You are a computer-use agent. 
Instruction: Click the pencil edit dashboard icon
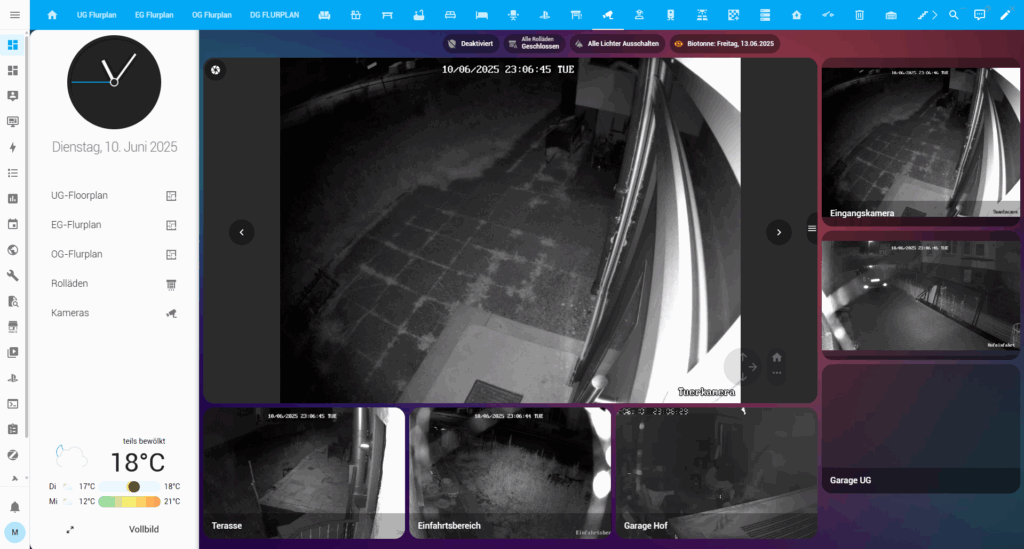tap(1005, 15)
